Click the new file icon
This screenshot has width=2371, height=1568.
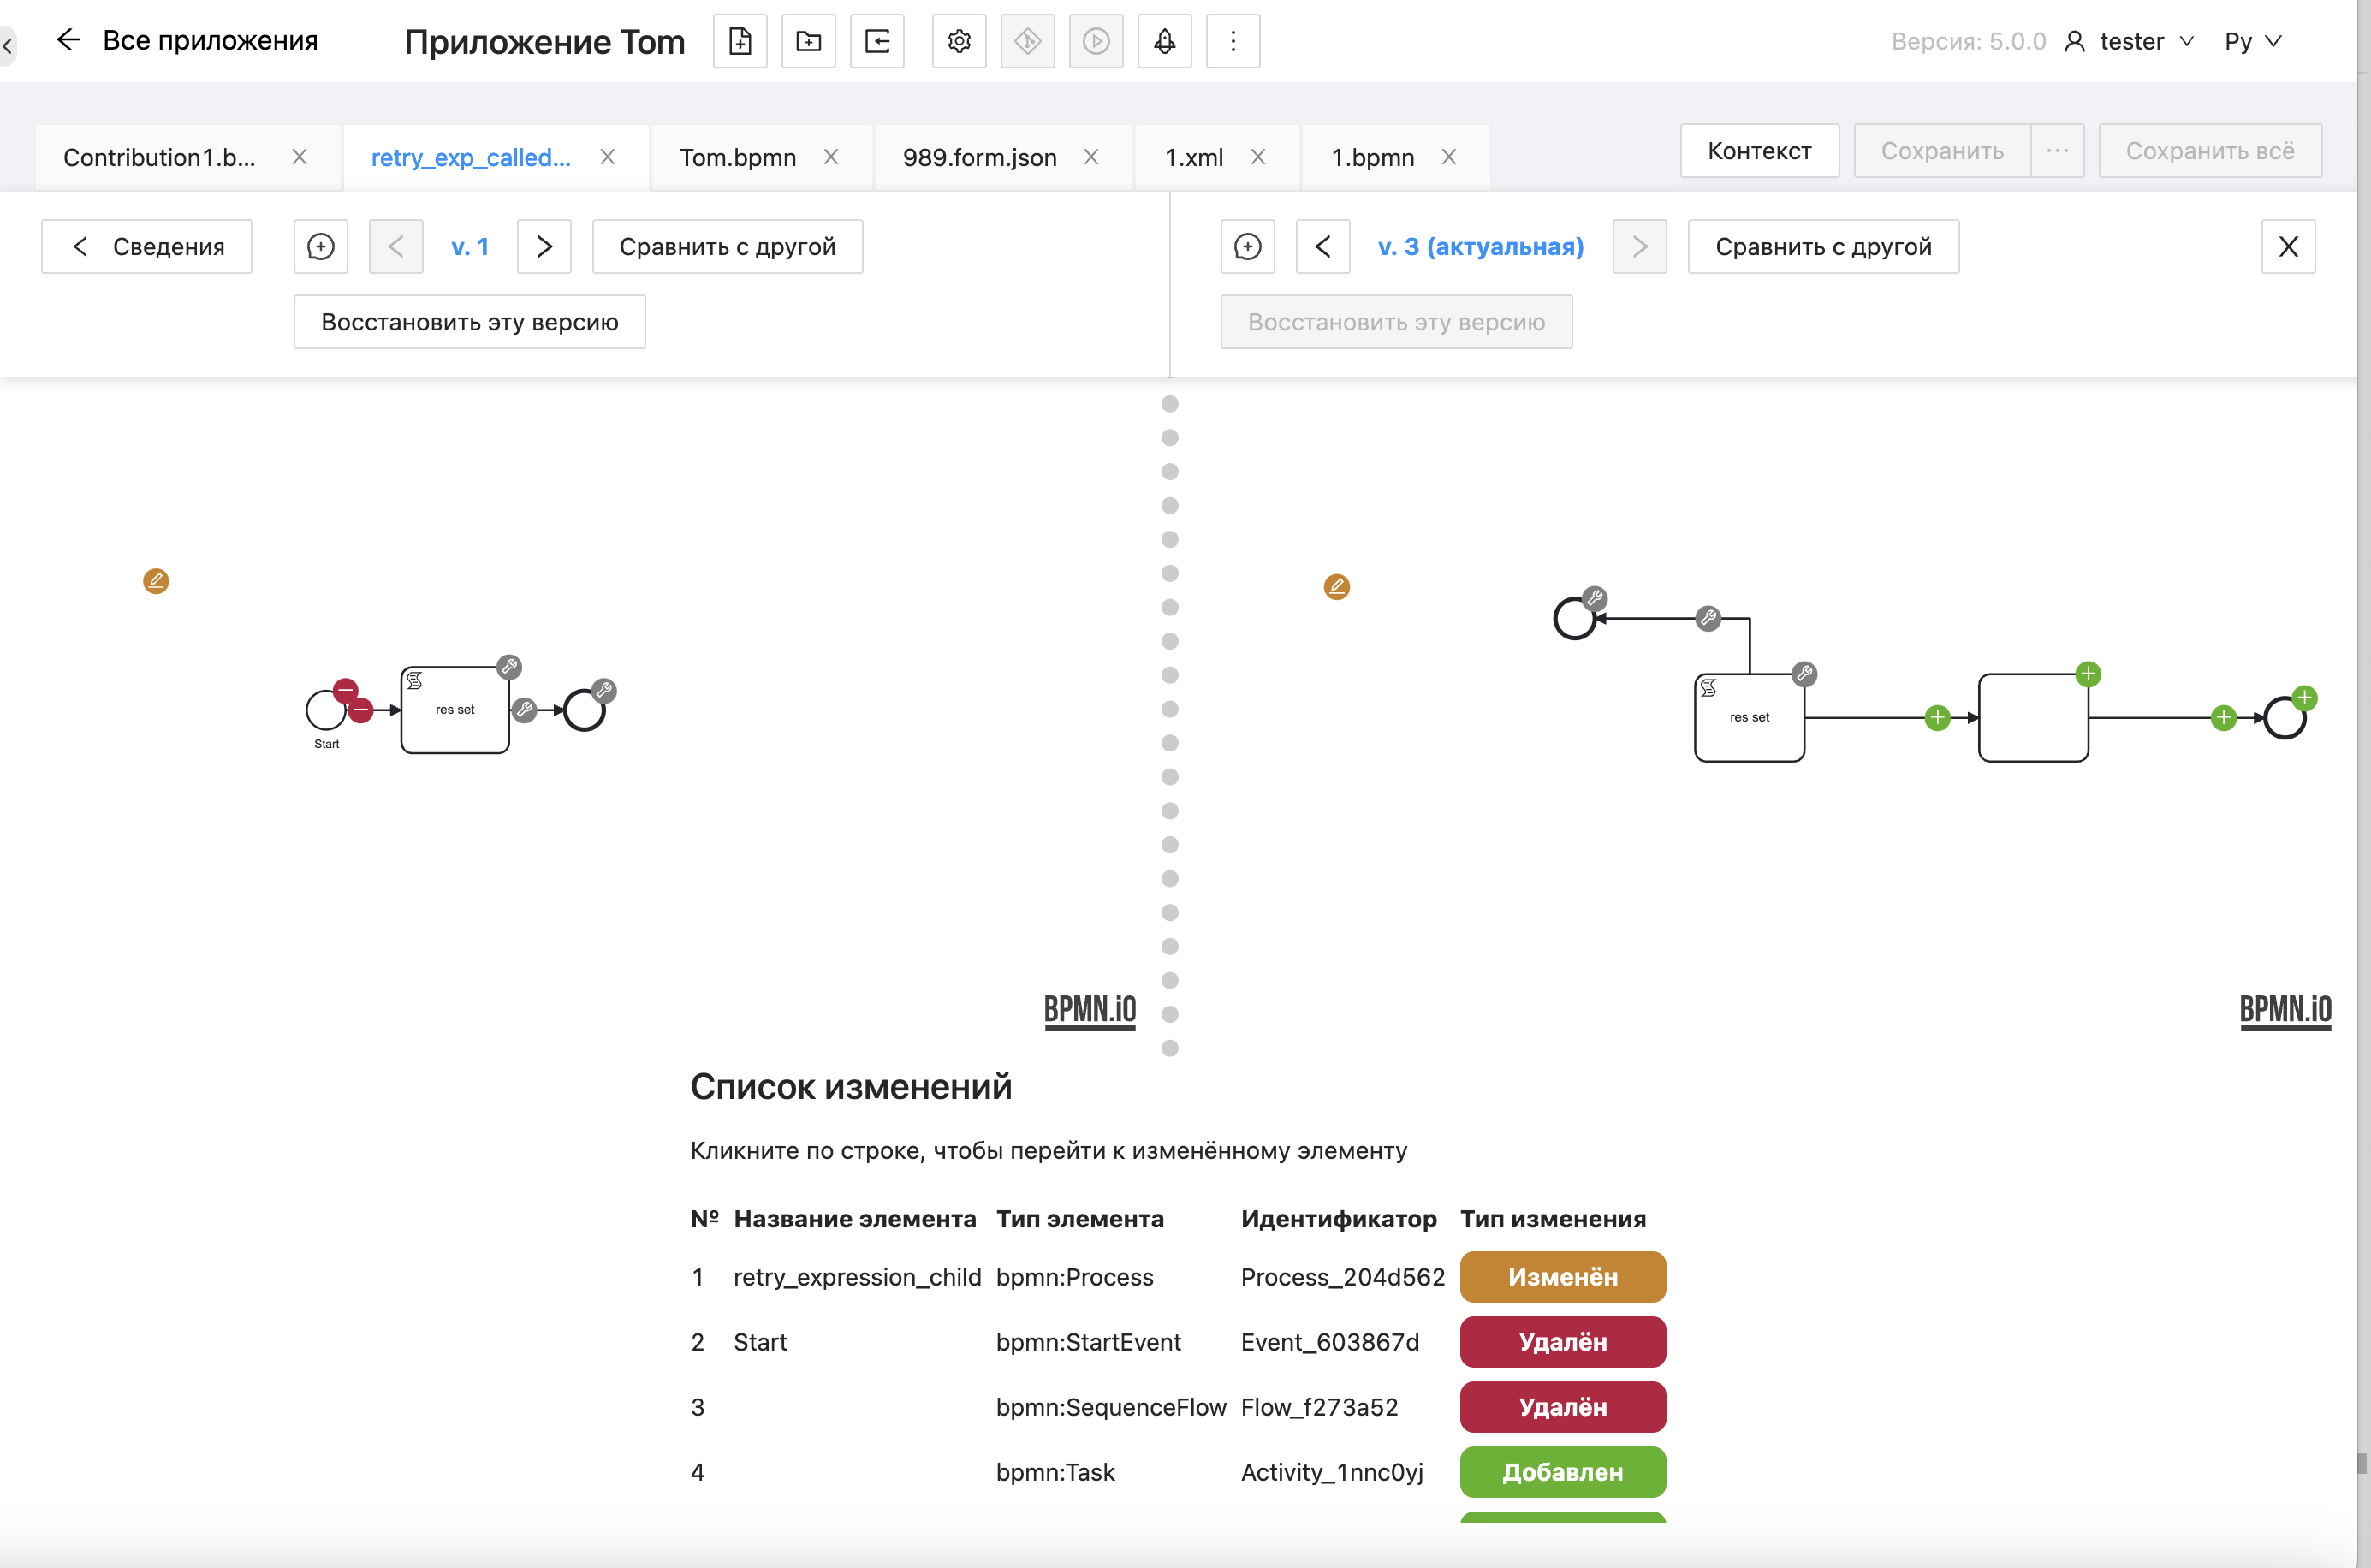[x=740, y=41]
